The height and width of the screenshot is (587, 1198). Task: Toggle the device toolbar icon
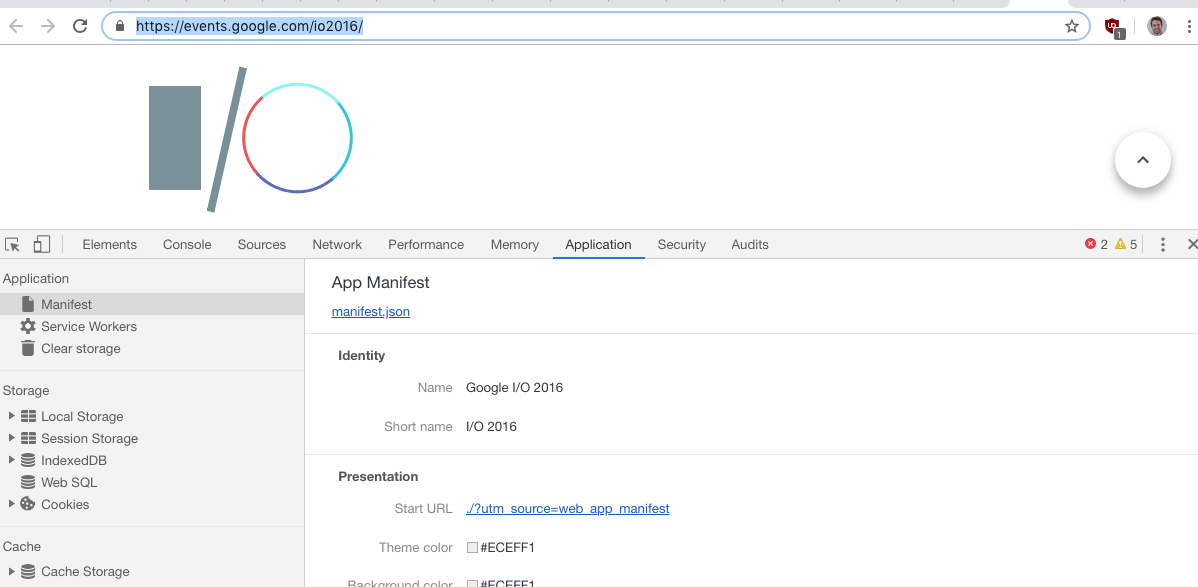pos(41,245)
